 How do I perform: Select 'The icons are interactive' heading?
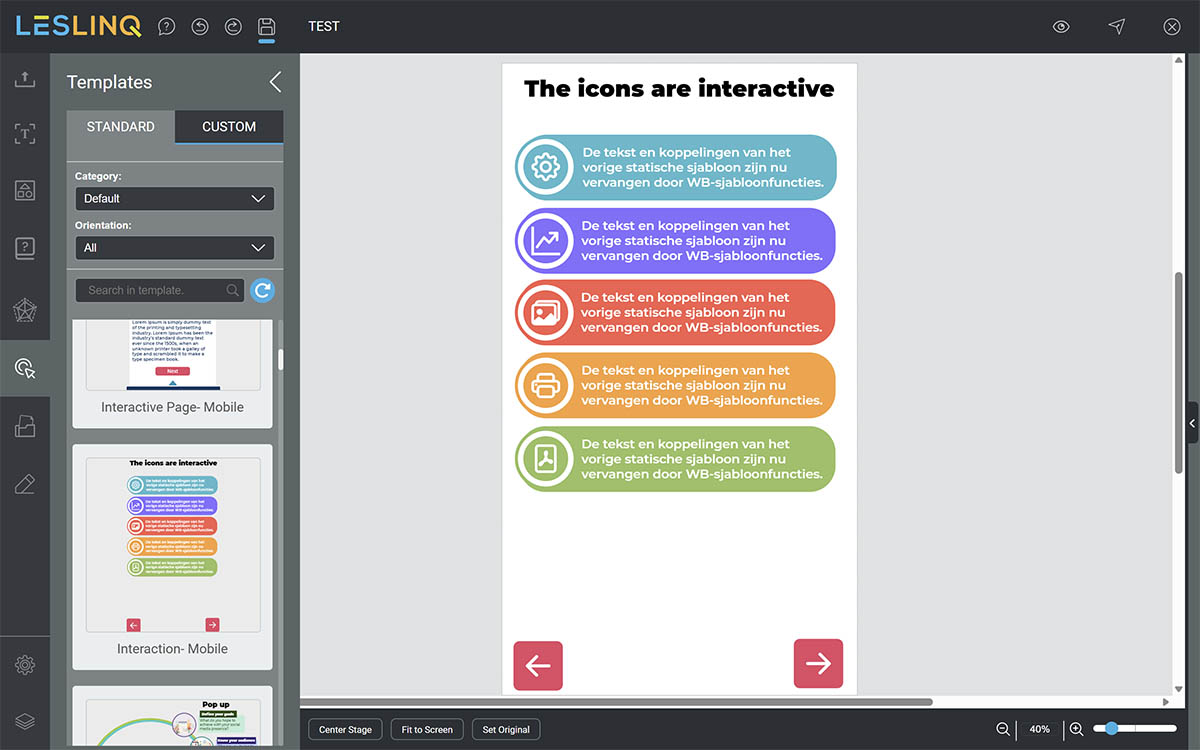coord(679,88)
